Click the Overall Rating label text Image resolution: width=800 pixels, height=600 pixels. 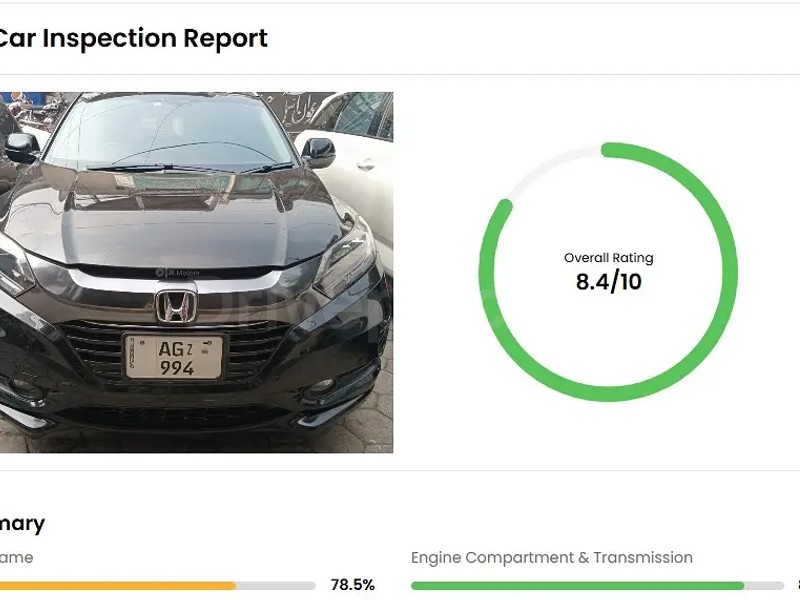610,257
